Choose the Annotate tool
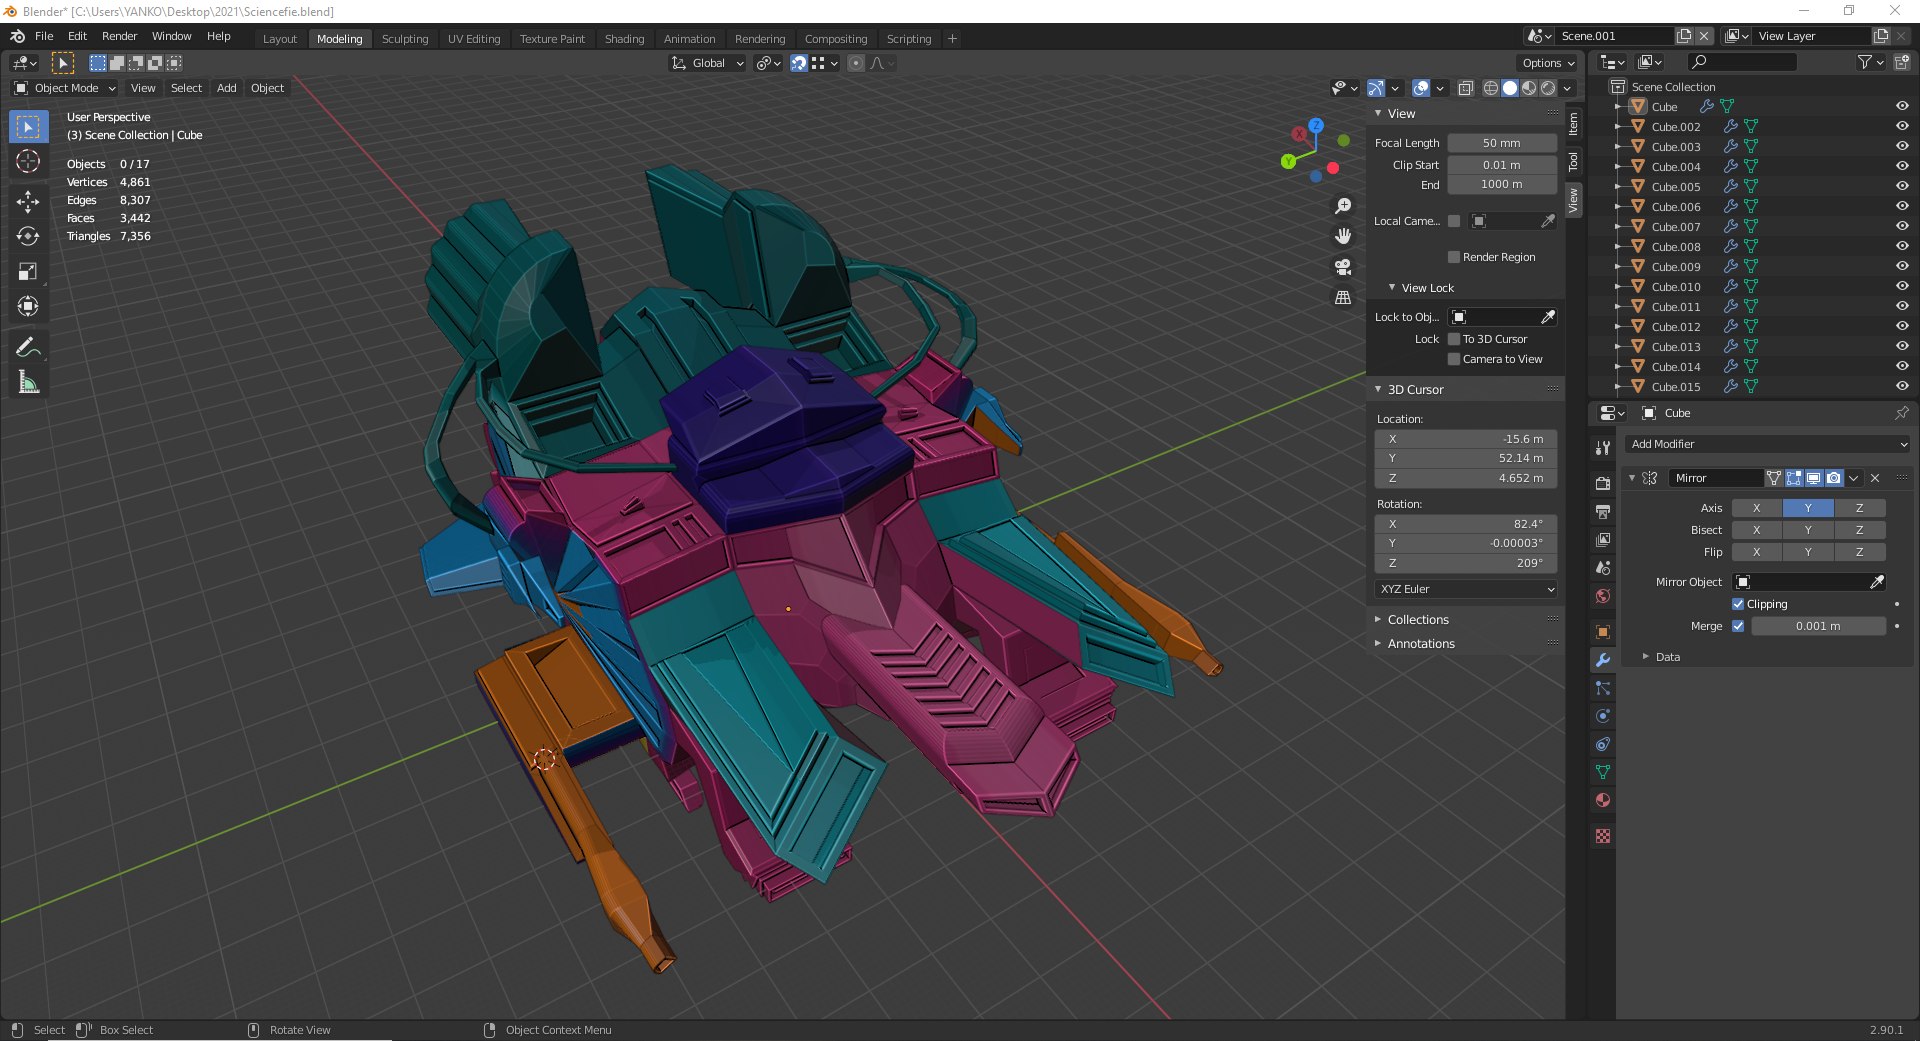The width and height of the screenshot is (1920, 1041). point(28,347)
